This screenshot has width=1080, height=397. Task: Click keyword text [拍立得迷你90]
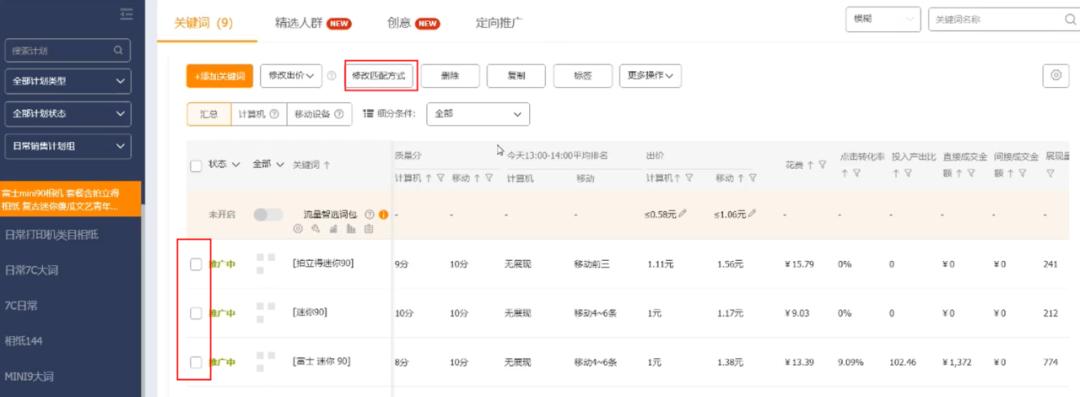(x=323, y=263)
